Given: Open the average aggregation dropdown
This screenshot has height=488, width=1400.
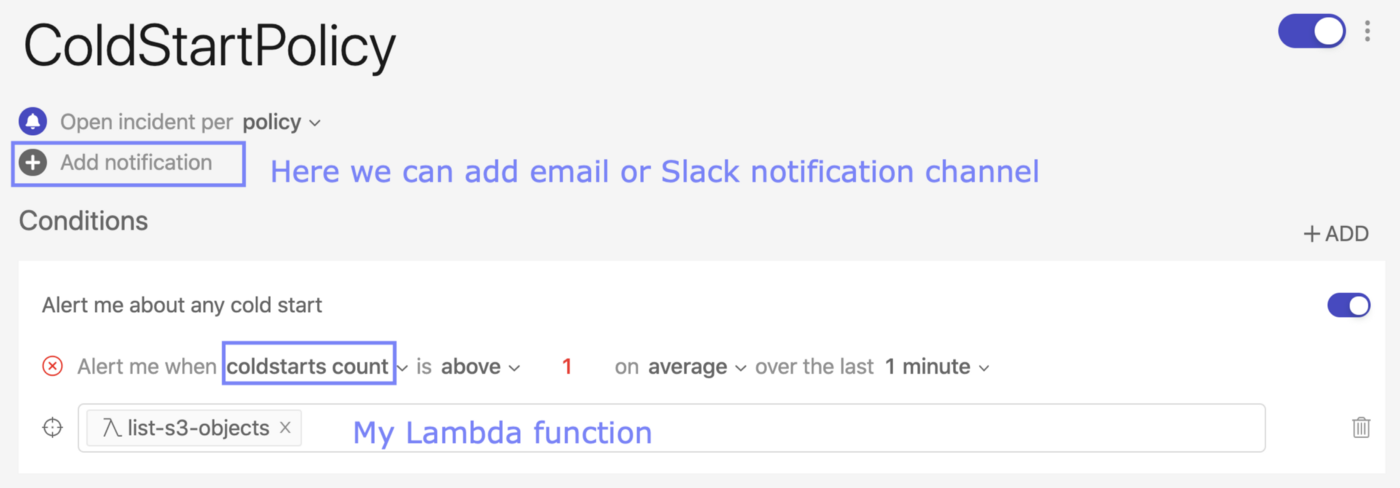Looking at the screenshot, I should 697,367.
